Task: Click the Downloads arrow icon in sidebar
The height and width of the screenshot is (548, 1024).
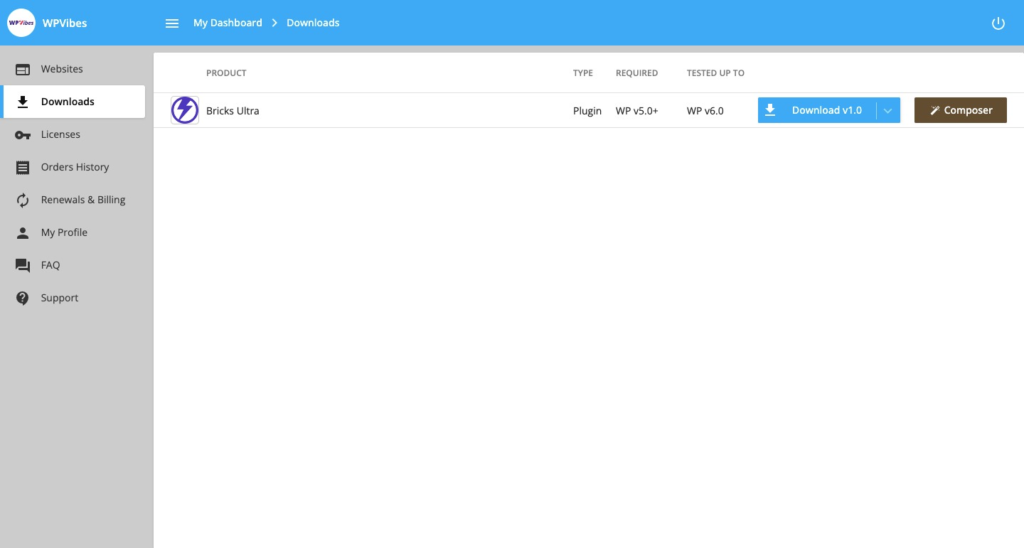Action: point(23,102)
